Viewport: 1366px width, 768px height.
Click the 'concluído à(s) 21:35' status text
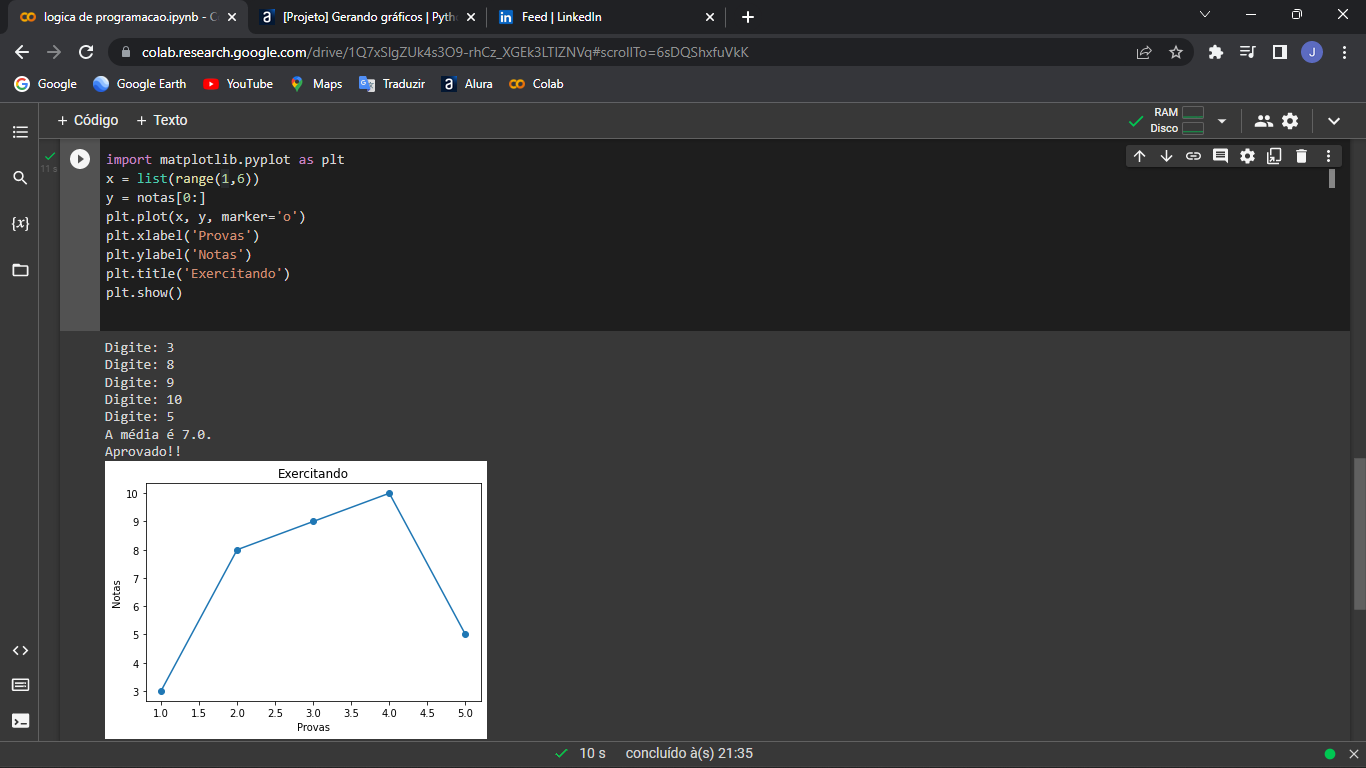coord(689,753)
